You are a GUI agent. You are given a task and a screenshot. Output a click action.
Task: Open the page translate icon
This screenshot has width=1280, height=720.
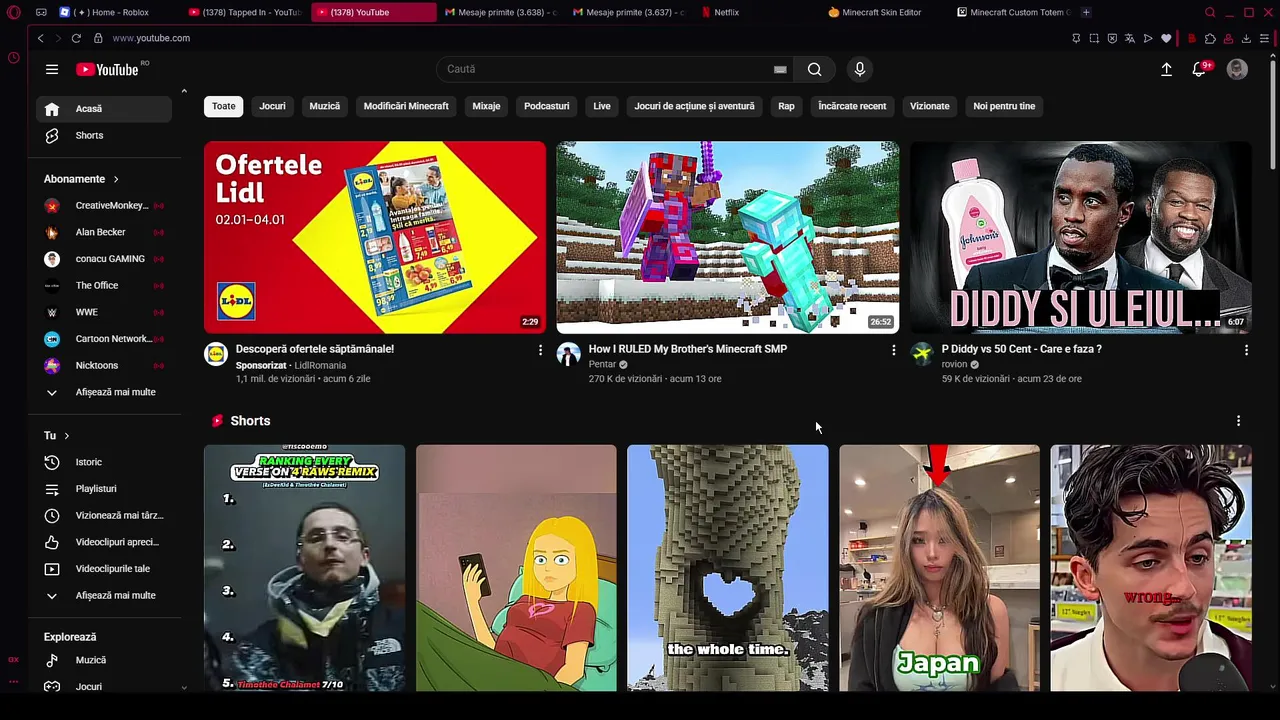pyautogui.click(x=1130, y=38)
